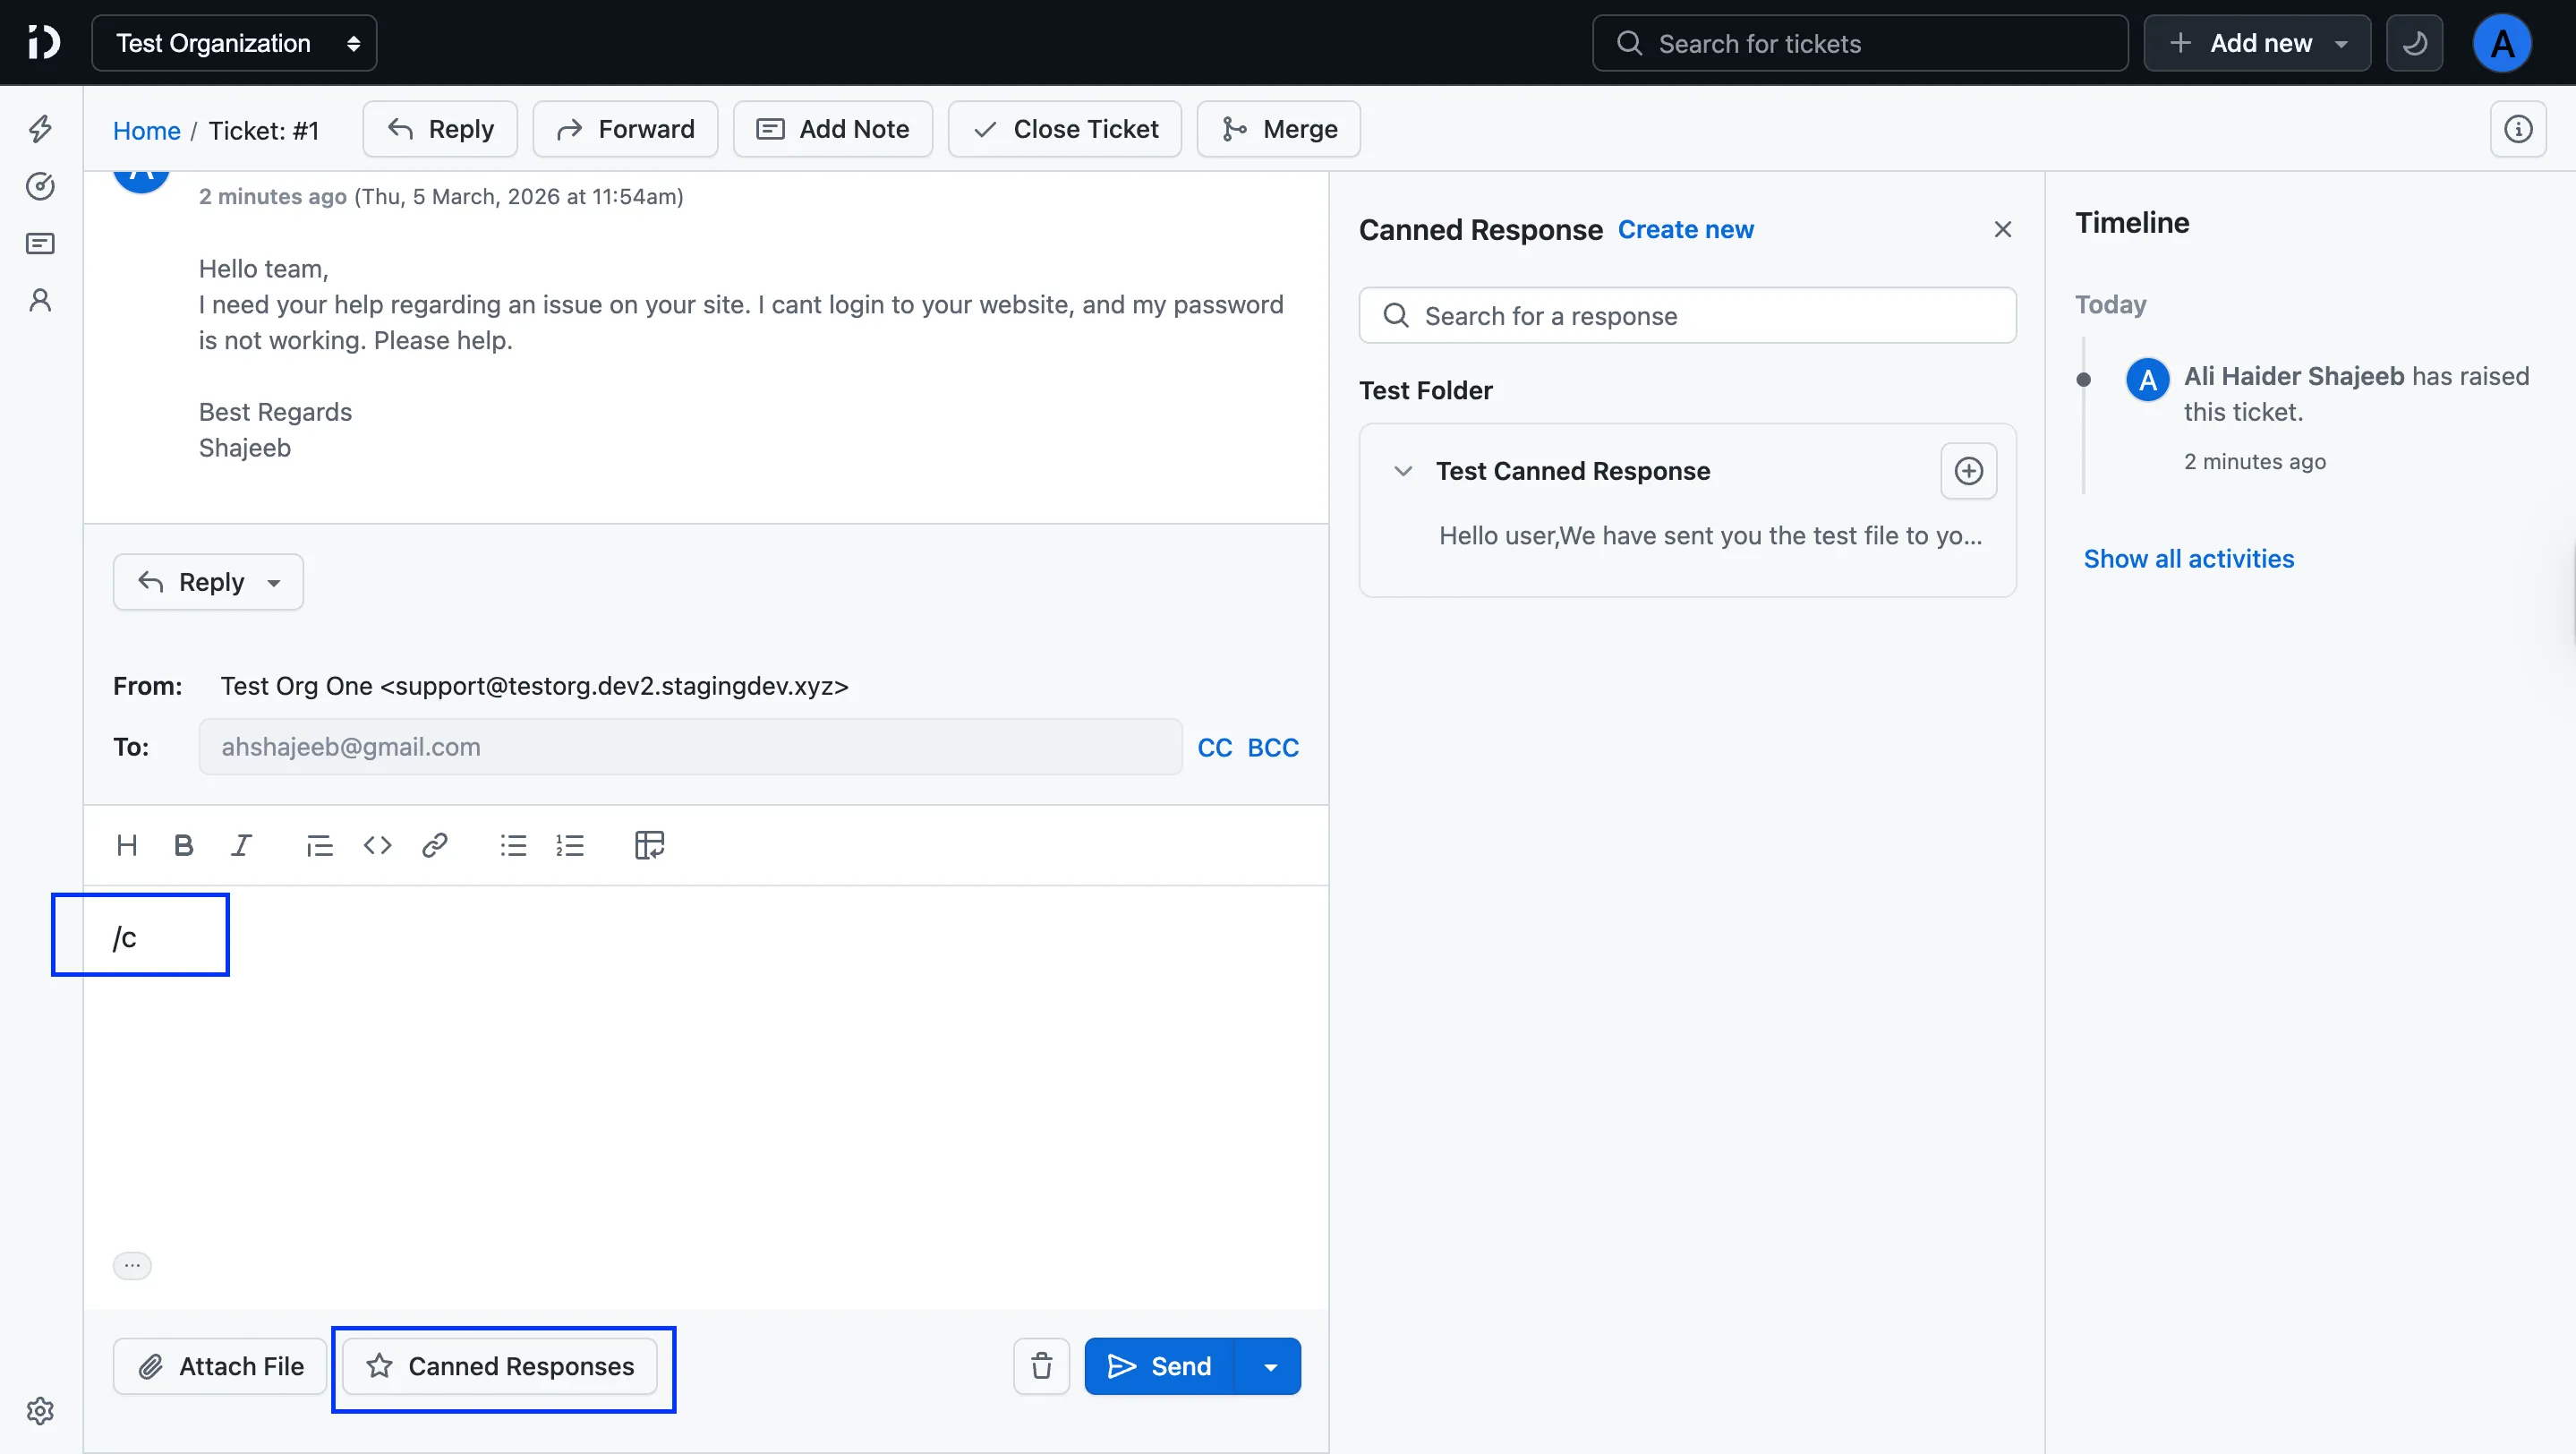Open the Add new dropdown menu

[2257, 43]
